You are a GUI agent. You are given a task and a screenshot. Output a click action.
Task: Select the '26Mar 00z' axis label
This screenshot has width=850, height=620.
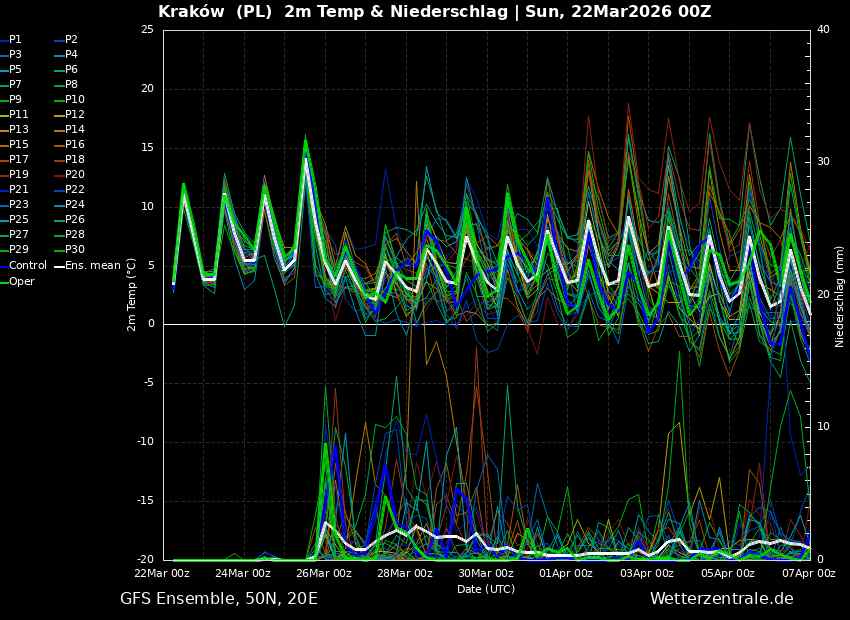click(x=324, y=573)
